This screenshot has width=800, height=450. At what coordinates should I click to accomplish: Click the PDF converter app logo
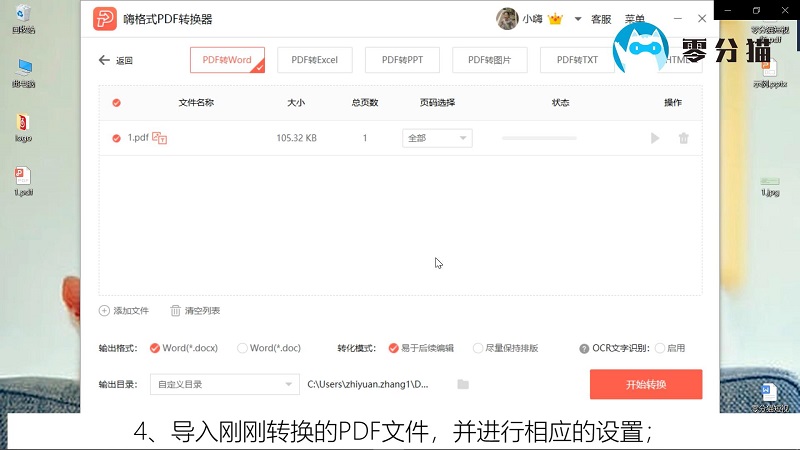(x=105, y=19)
